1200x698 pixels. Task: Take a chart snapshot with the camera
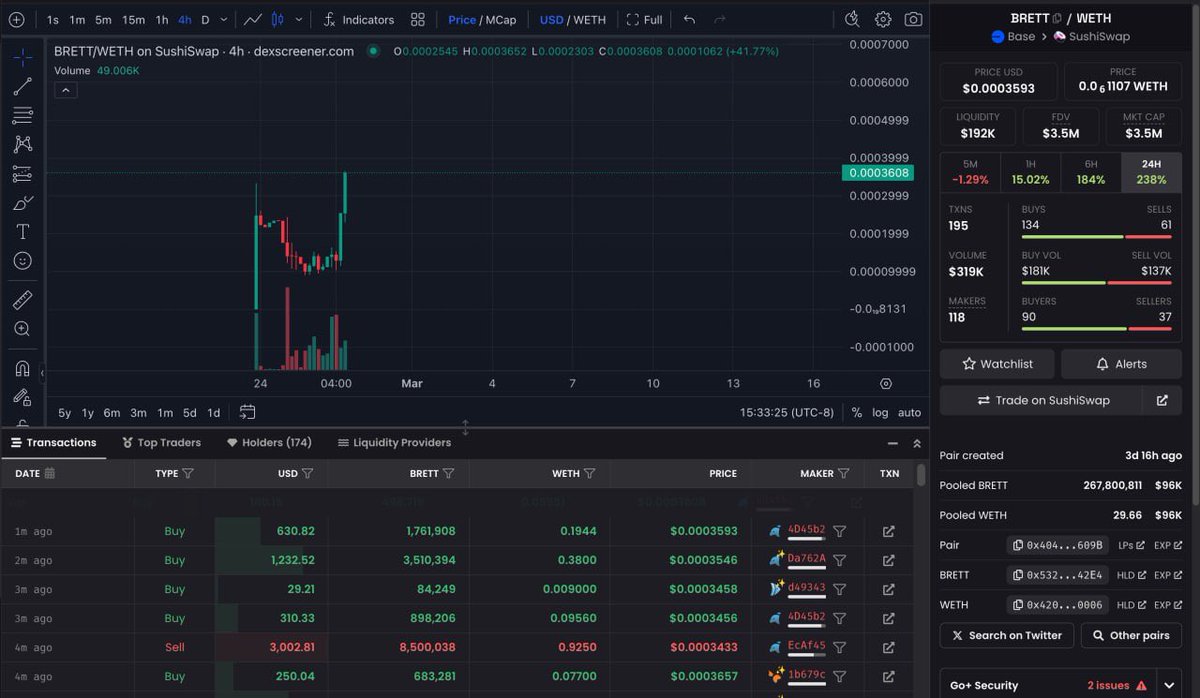tap(913, 19)
